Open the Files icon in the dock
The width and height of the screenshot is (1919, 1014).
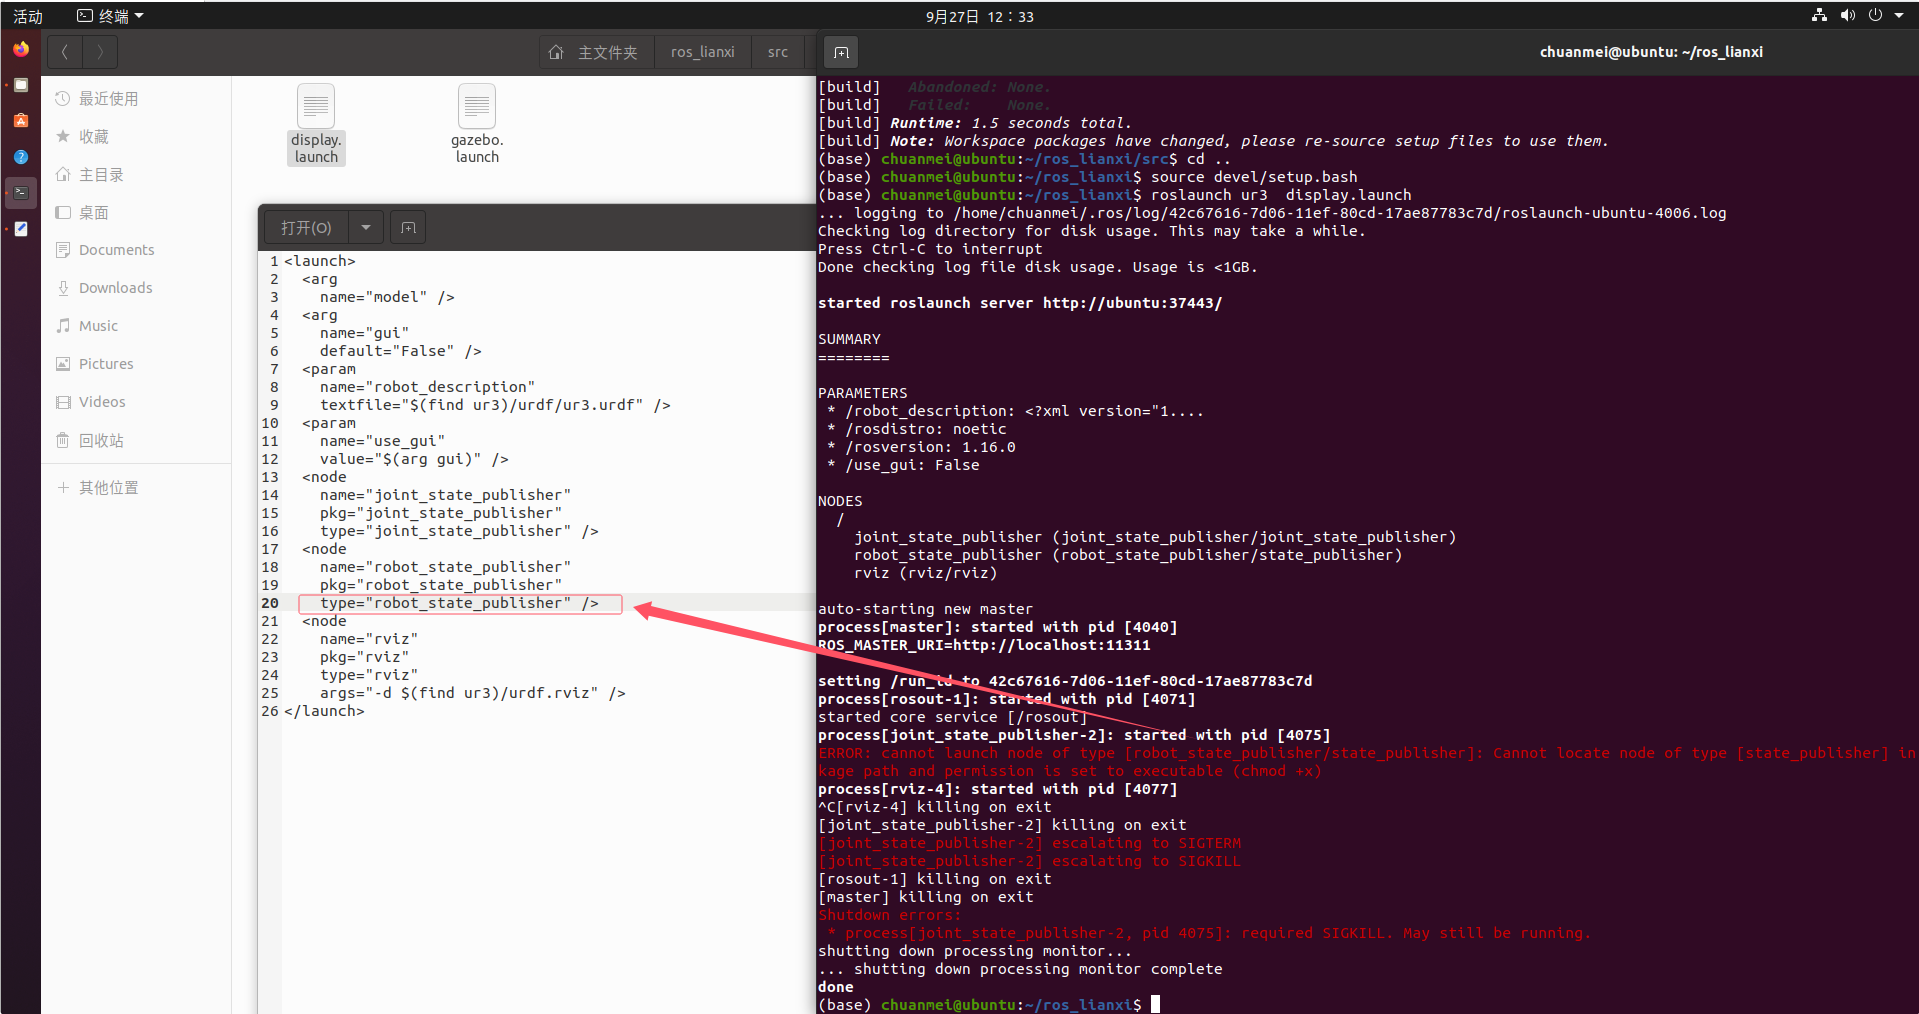coord(20,85)
